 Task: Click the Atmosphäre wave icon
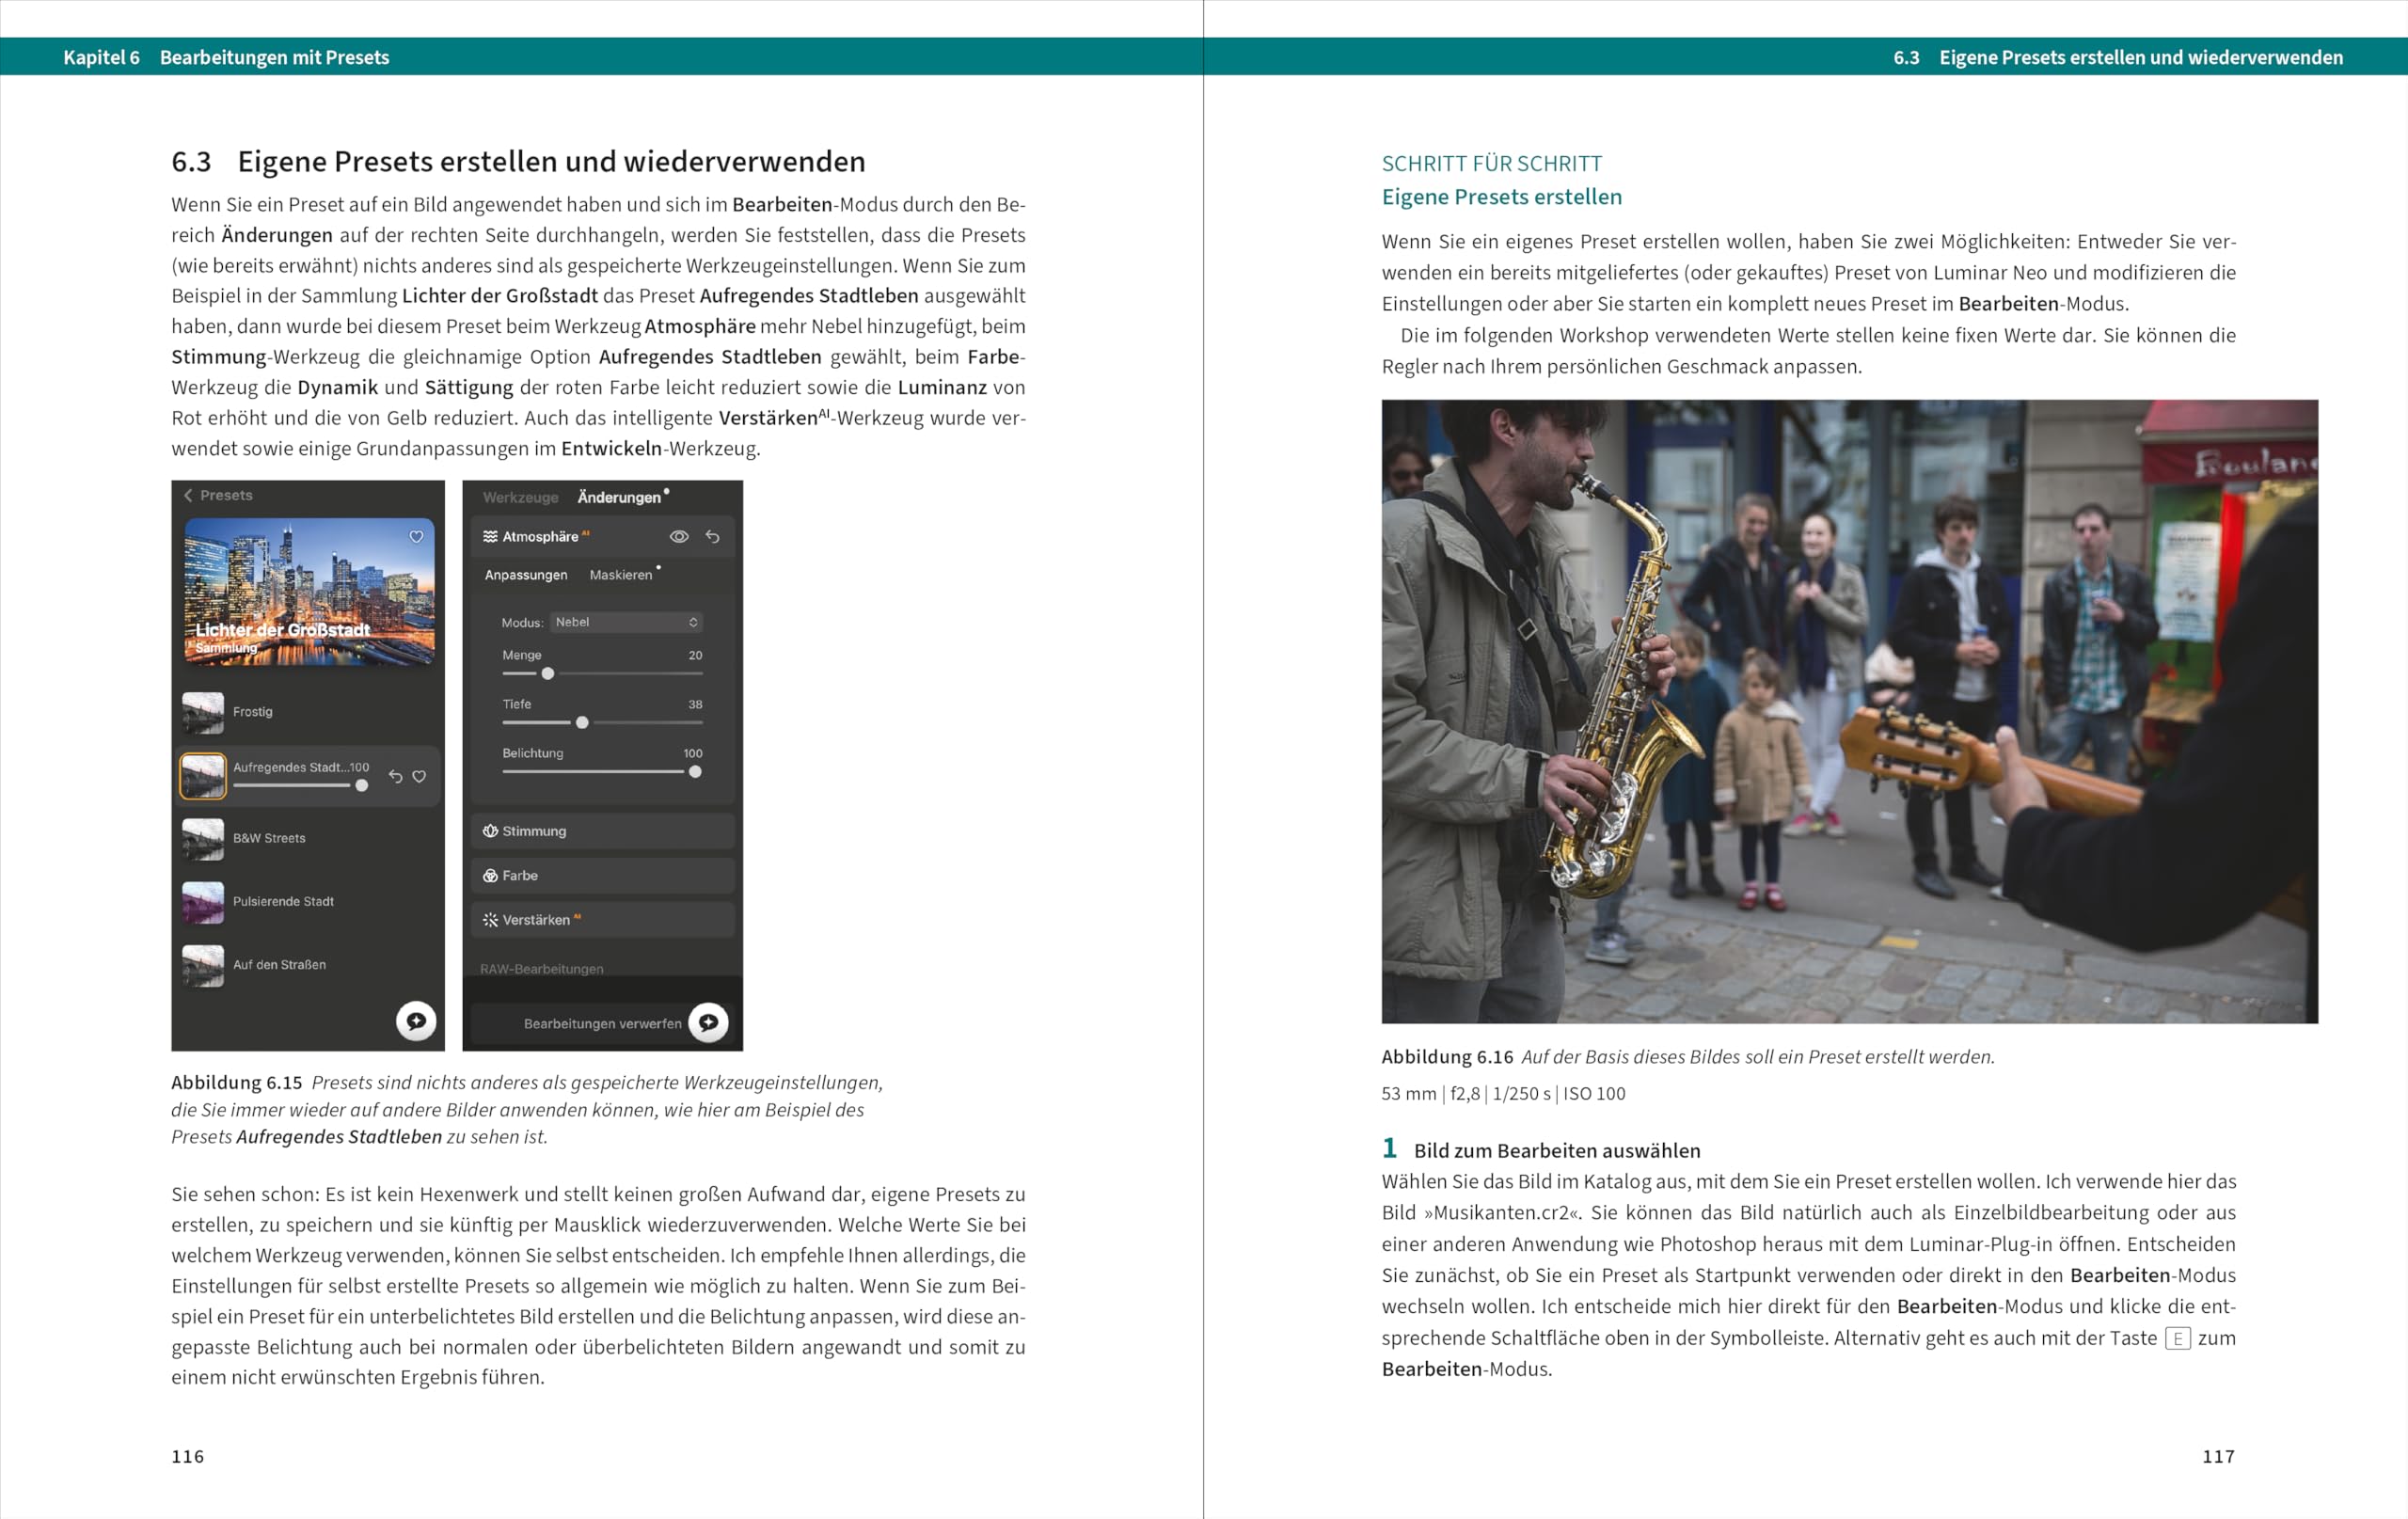point(490,537)
